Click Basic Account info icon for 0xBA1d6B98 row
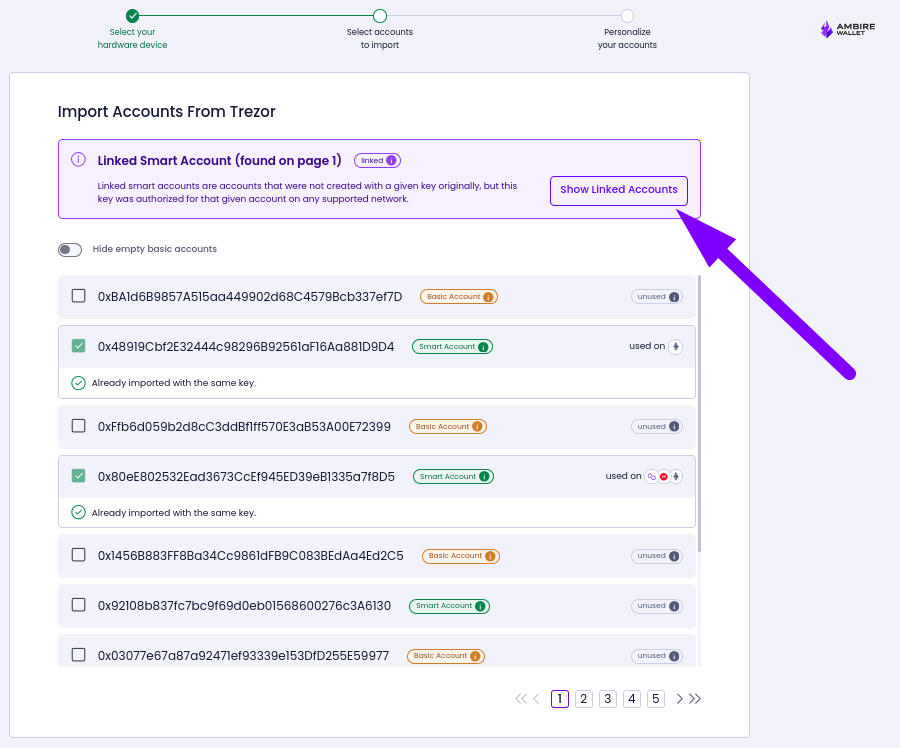 coord(488,297)
